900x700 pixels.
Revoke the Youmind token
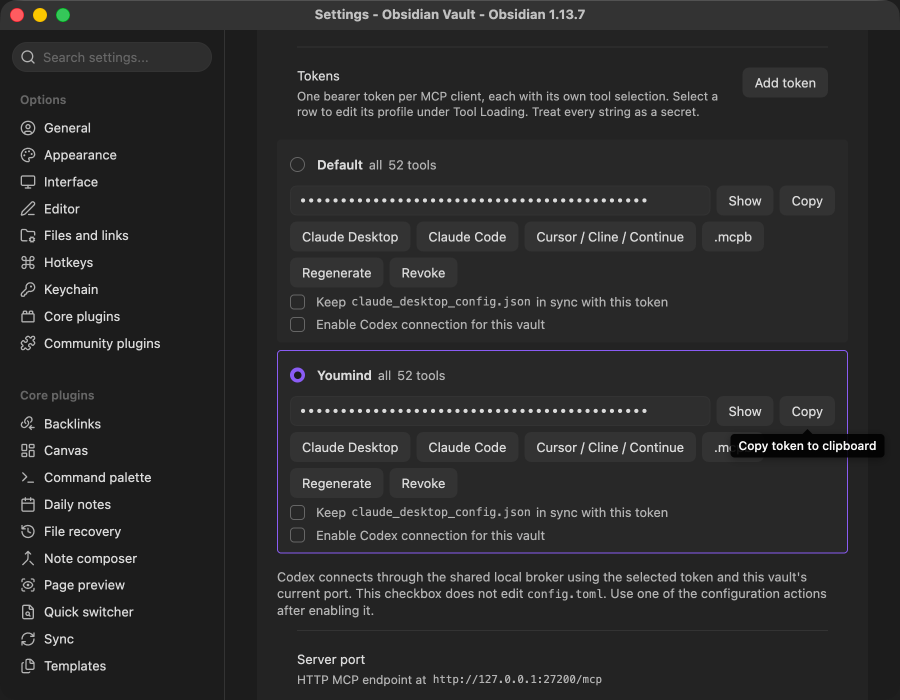click(x=423, y=484)
